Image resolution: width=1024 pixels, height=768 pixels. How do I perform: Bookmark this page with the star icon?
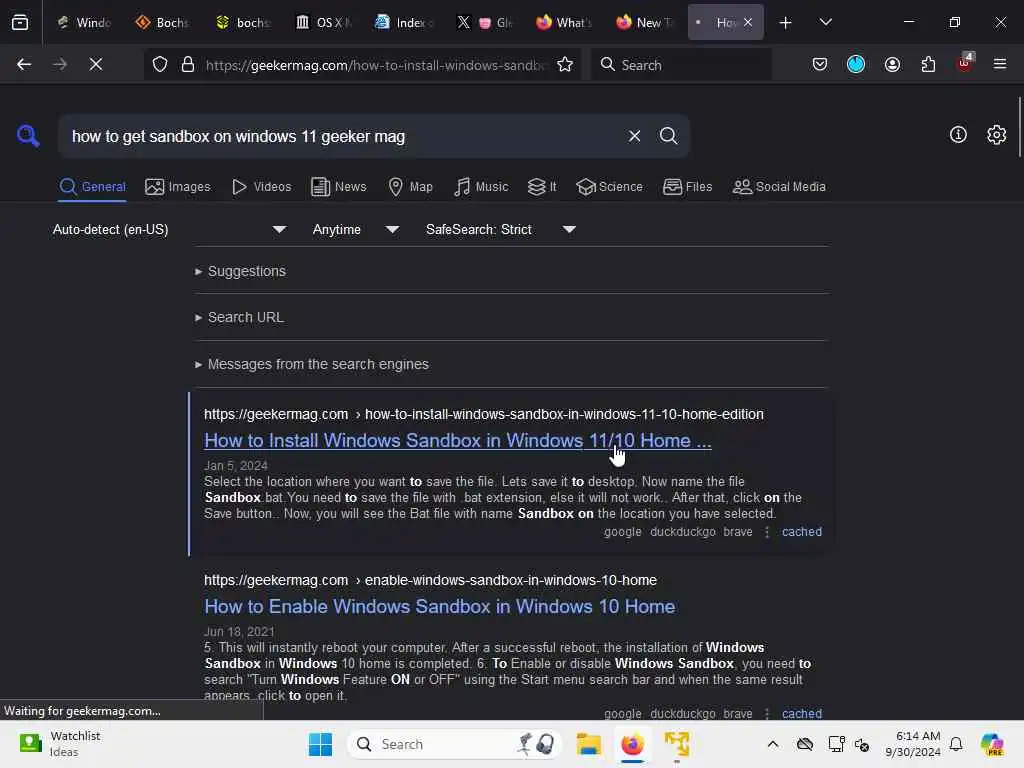565,65
